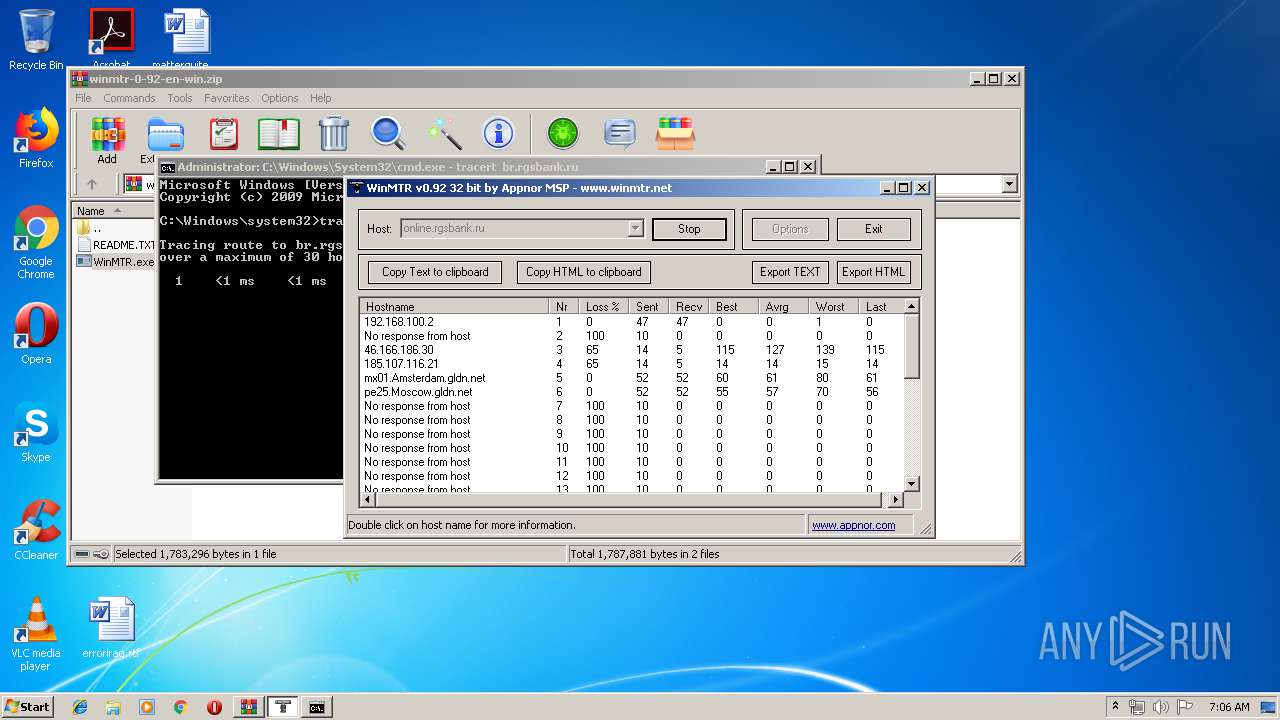
Task: Click the Export TEXT button
Action: point(790,272)
